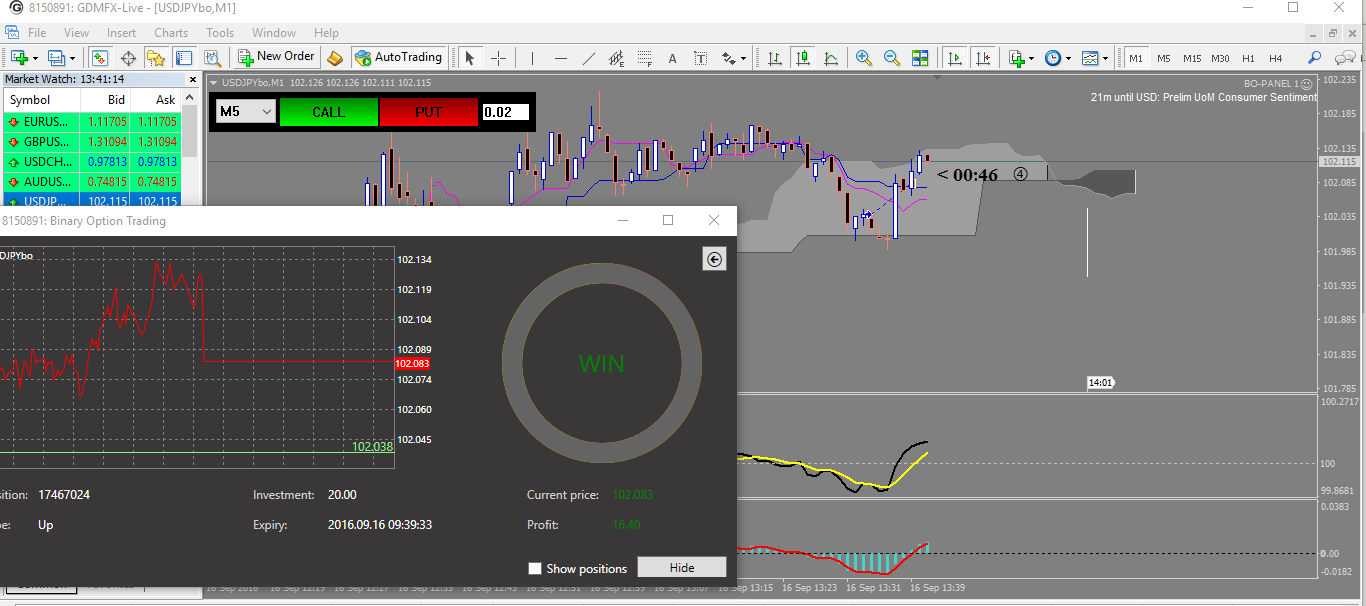The image size is (1366, 606).
Task: Select the cursor arrow tool
Action: tap(470, 58)
